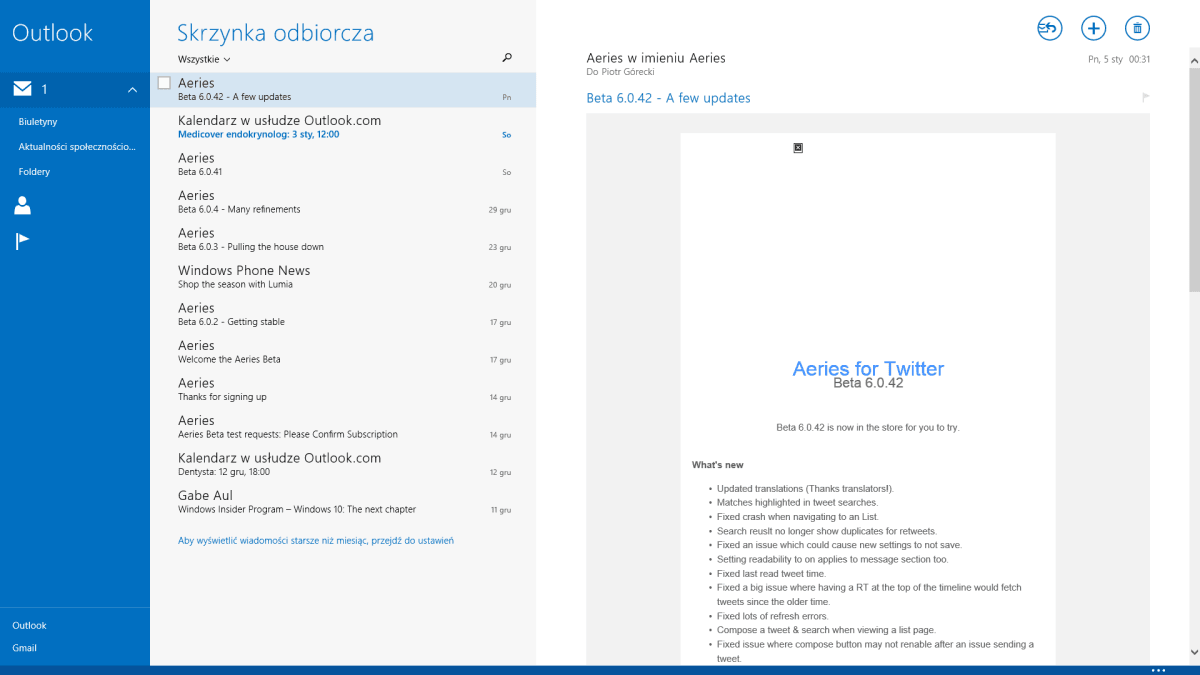Create a new message with plus icon
Screen dimensions: 1200x675
[x=1094, y=29]
